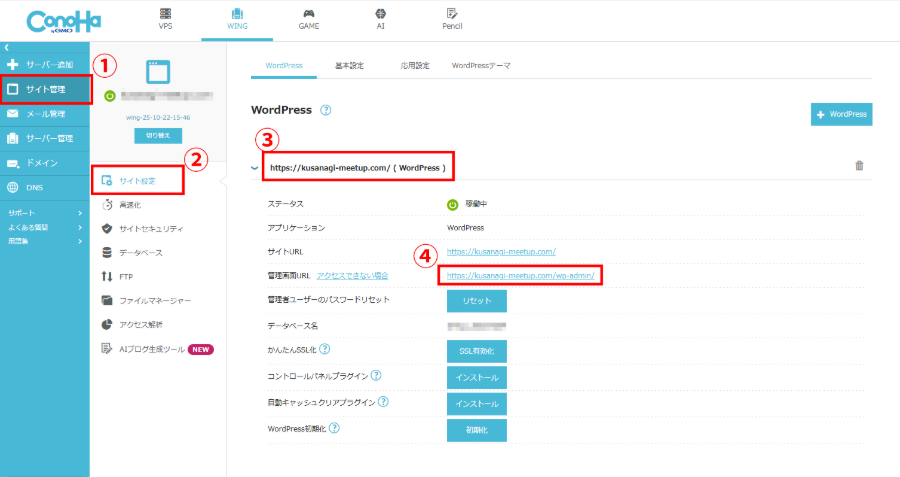900x477 pixels.
Task: Click help icon beside WordPress初期化
Action: 334,428
